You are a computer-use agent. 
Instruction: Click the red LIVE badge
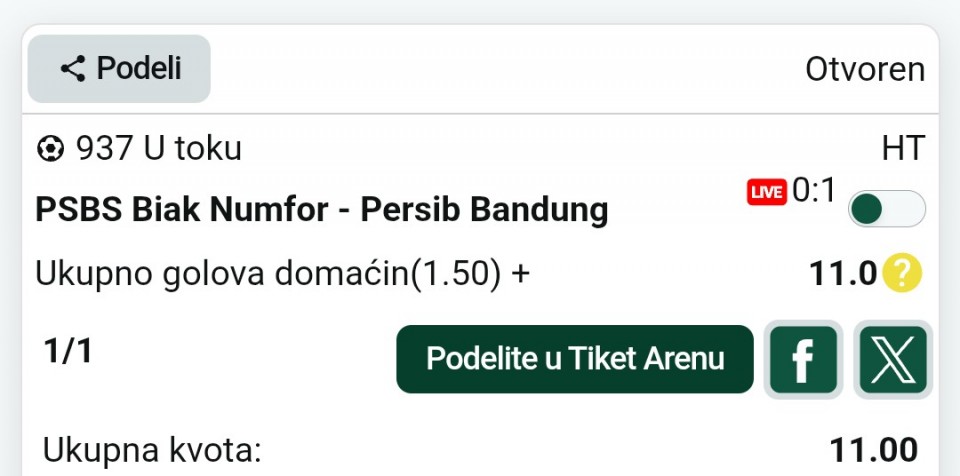[767, 192]
